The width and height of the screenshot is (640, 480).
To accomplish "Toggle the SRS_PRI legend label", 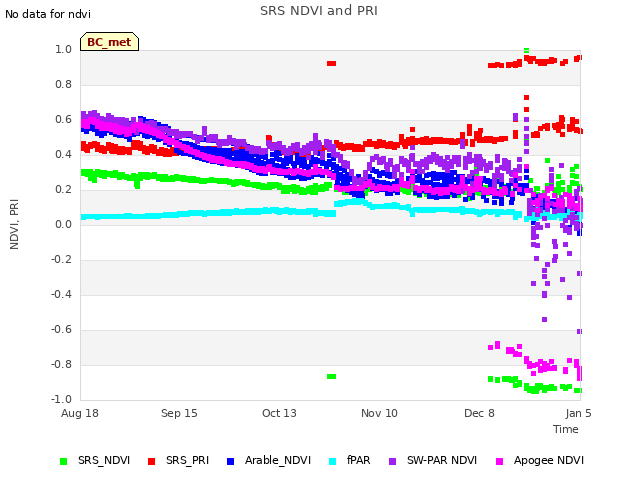I will pos(187,460).
